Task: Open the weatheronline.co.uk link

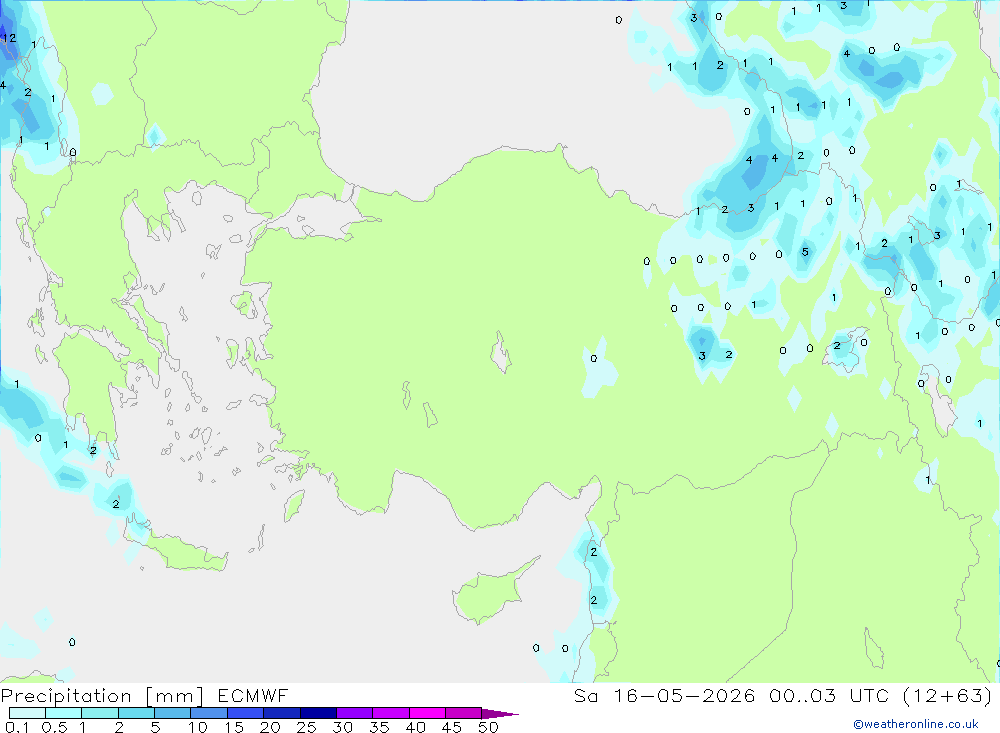Action: pos(916,724)
